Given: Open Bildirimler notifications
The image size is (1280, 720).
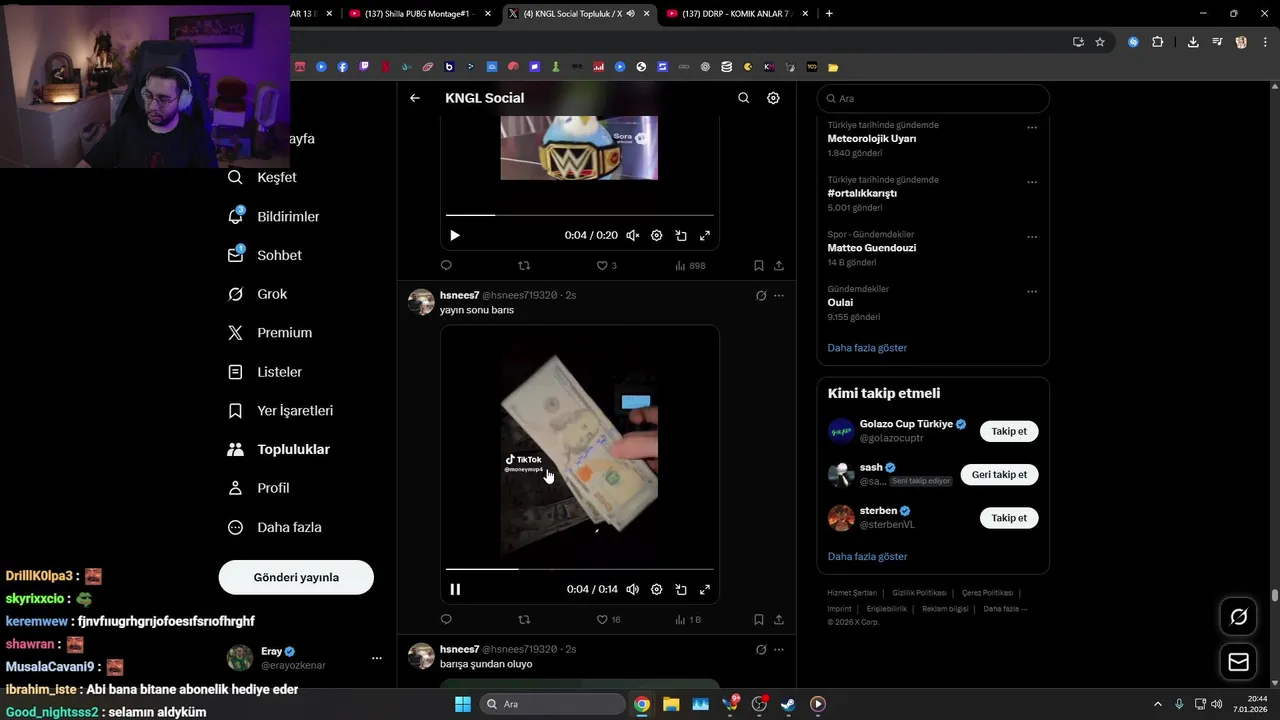Looking at the screenshot, I should coord(275,216).
